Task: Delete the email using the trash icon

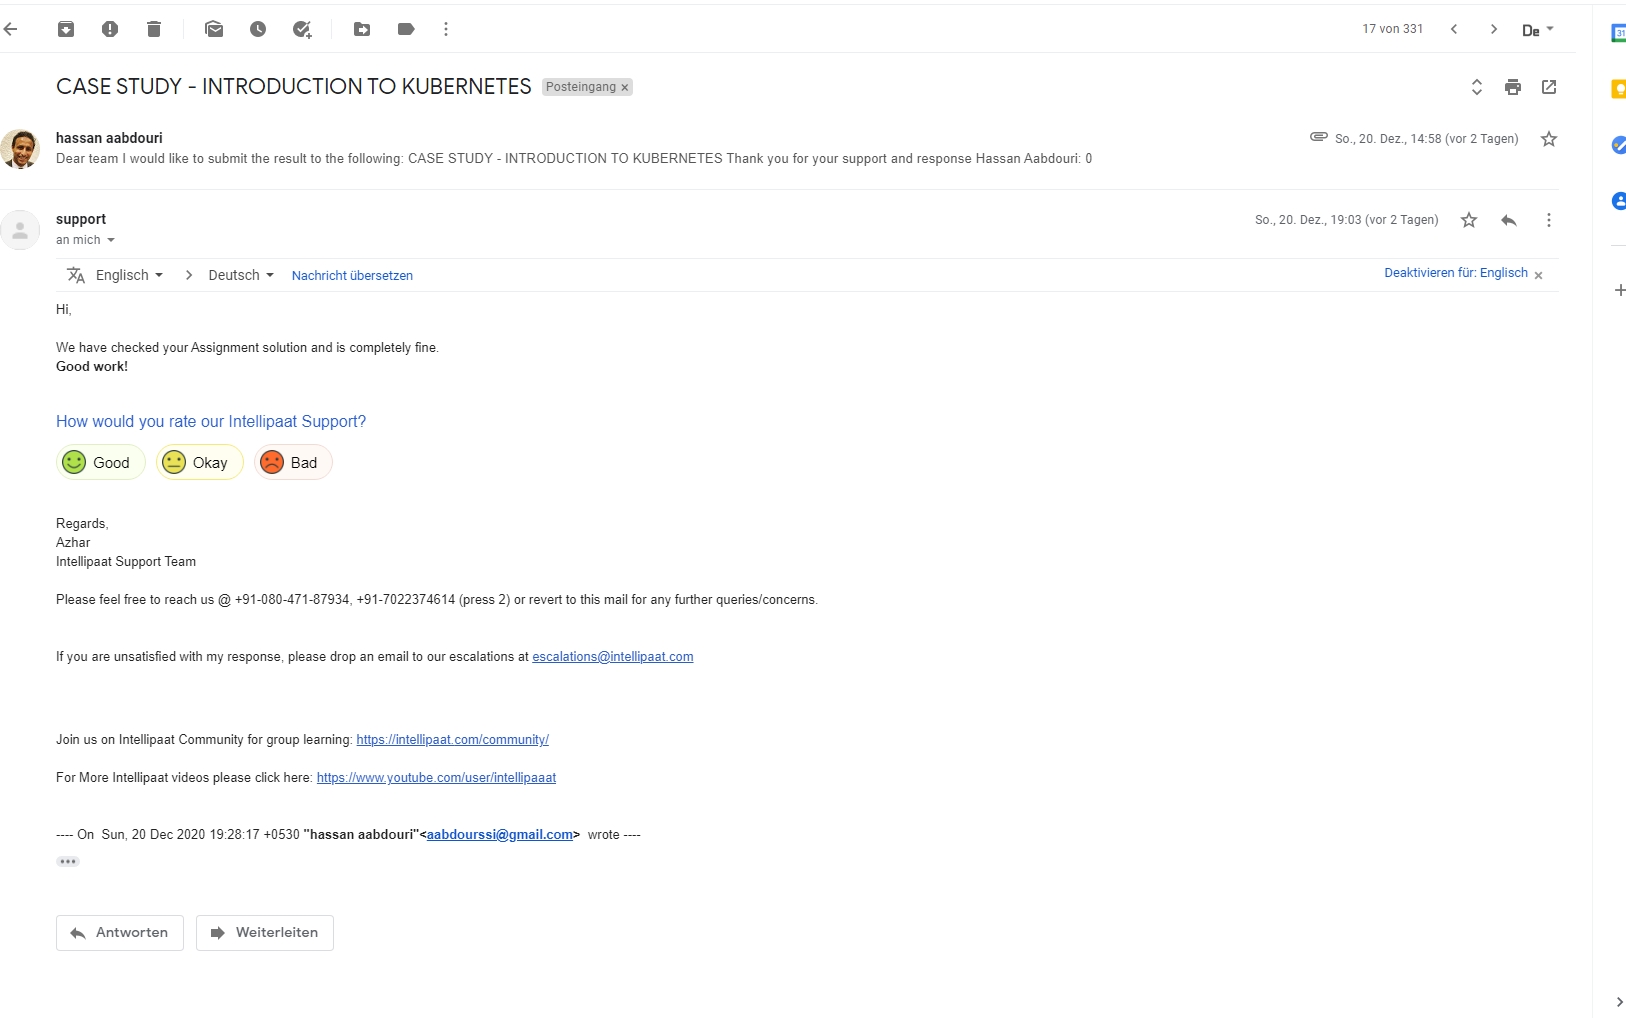Action: [154, 29]
